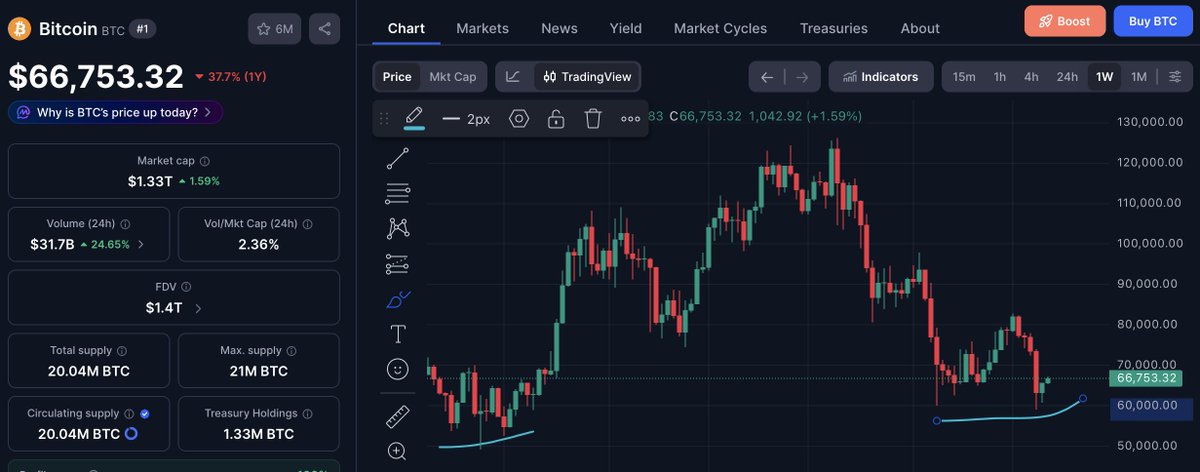Image resolution: width=1200 pixels, height=472 pixels.
Task: Click the redo forward arrow
Action: point(802,77)
